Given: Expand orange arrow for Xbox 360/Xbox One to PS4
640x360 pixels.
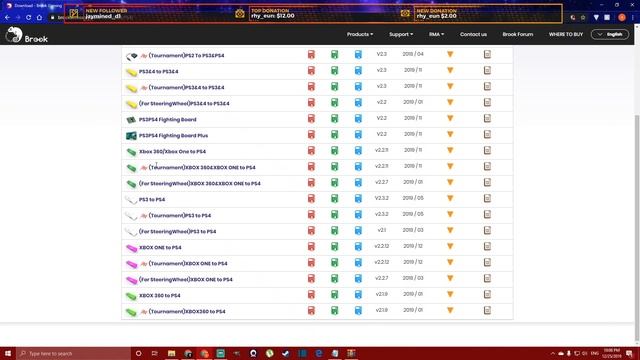Looking at the screenshot, I should (x=450, y=150).
